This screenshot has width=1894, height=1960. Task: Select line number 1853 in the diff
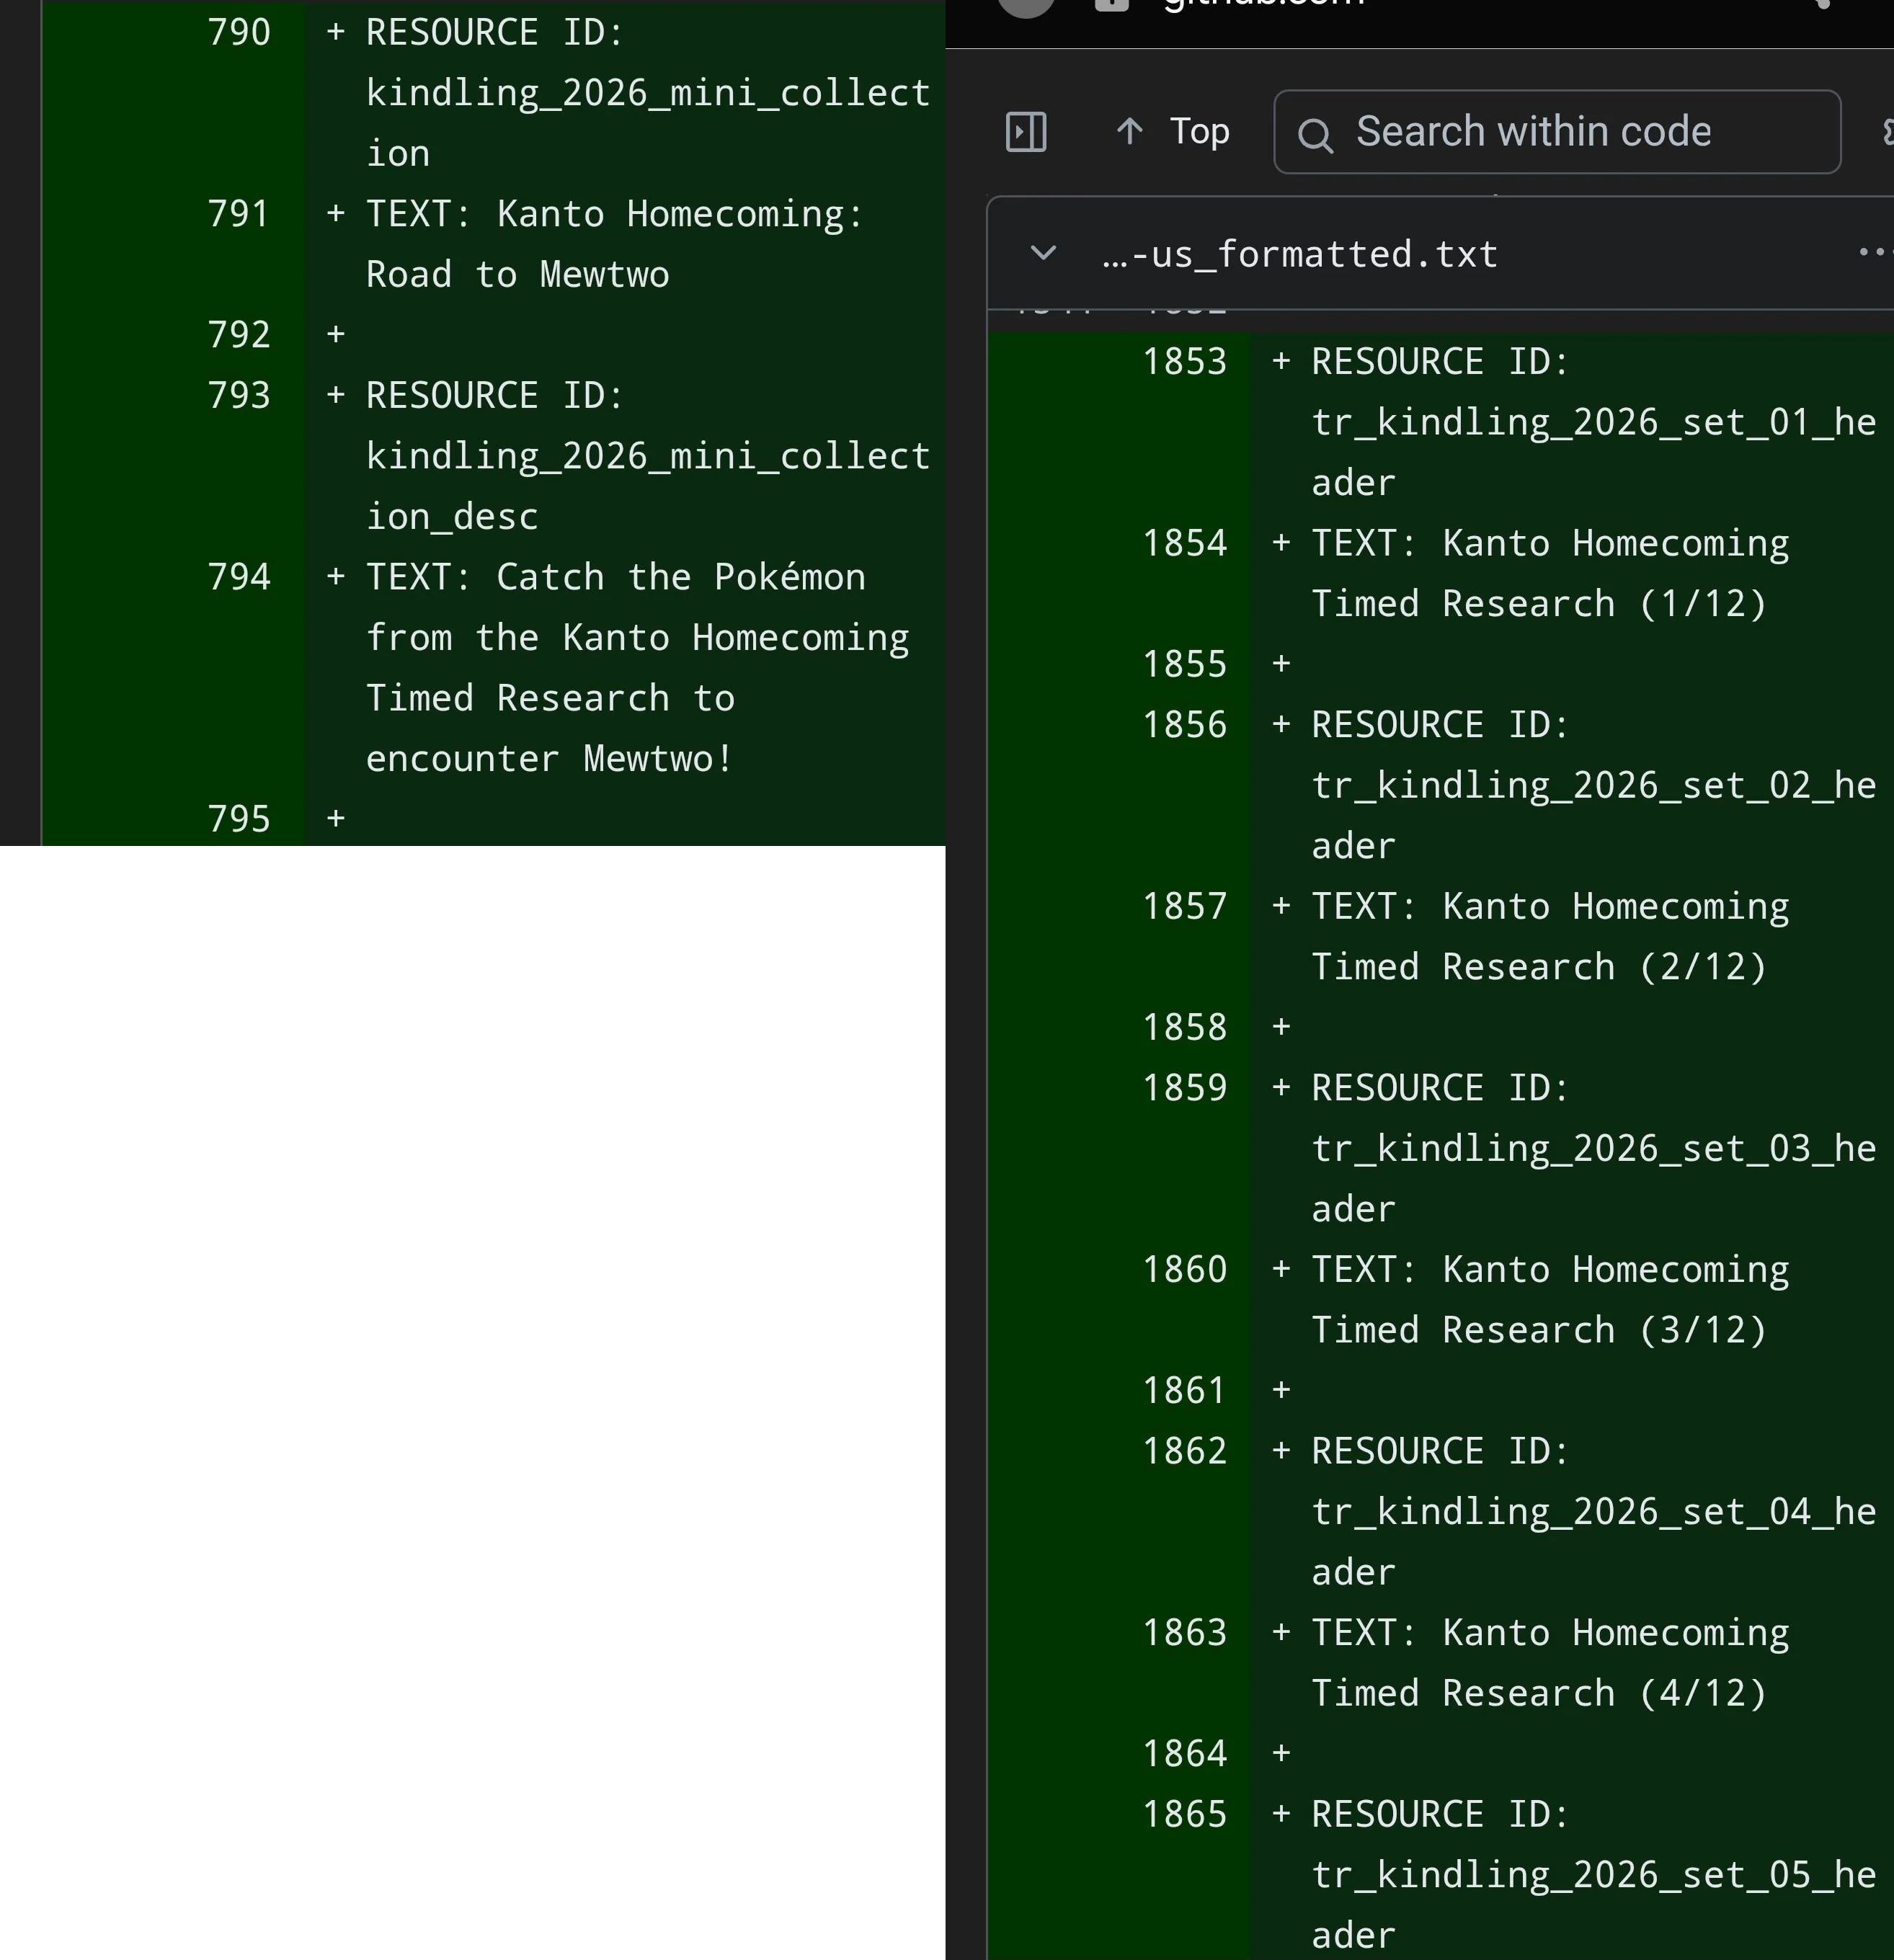[1184, 361]
